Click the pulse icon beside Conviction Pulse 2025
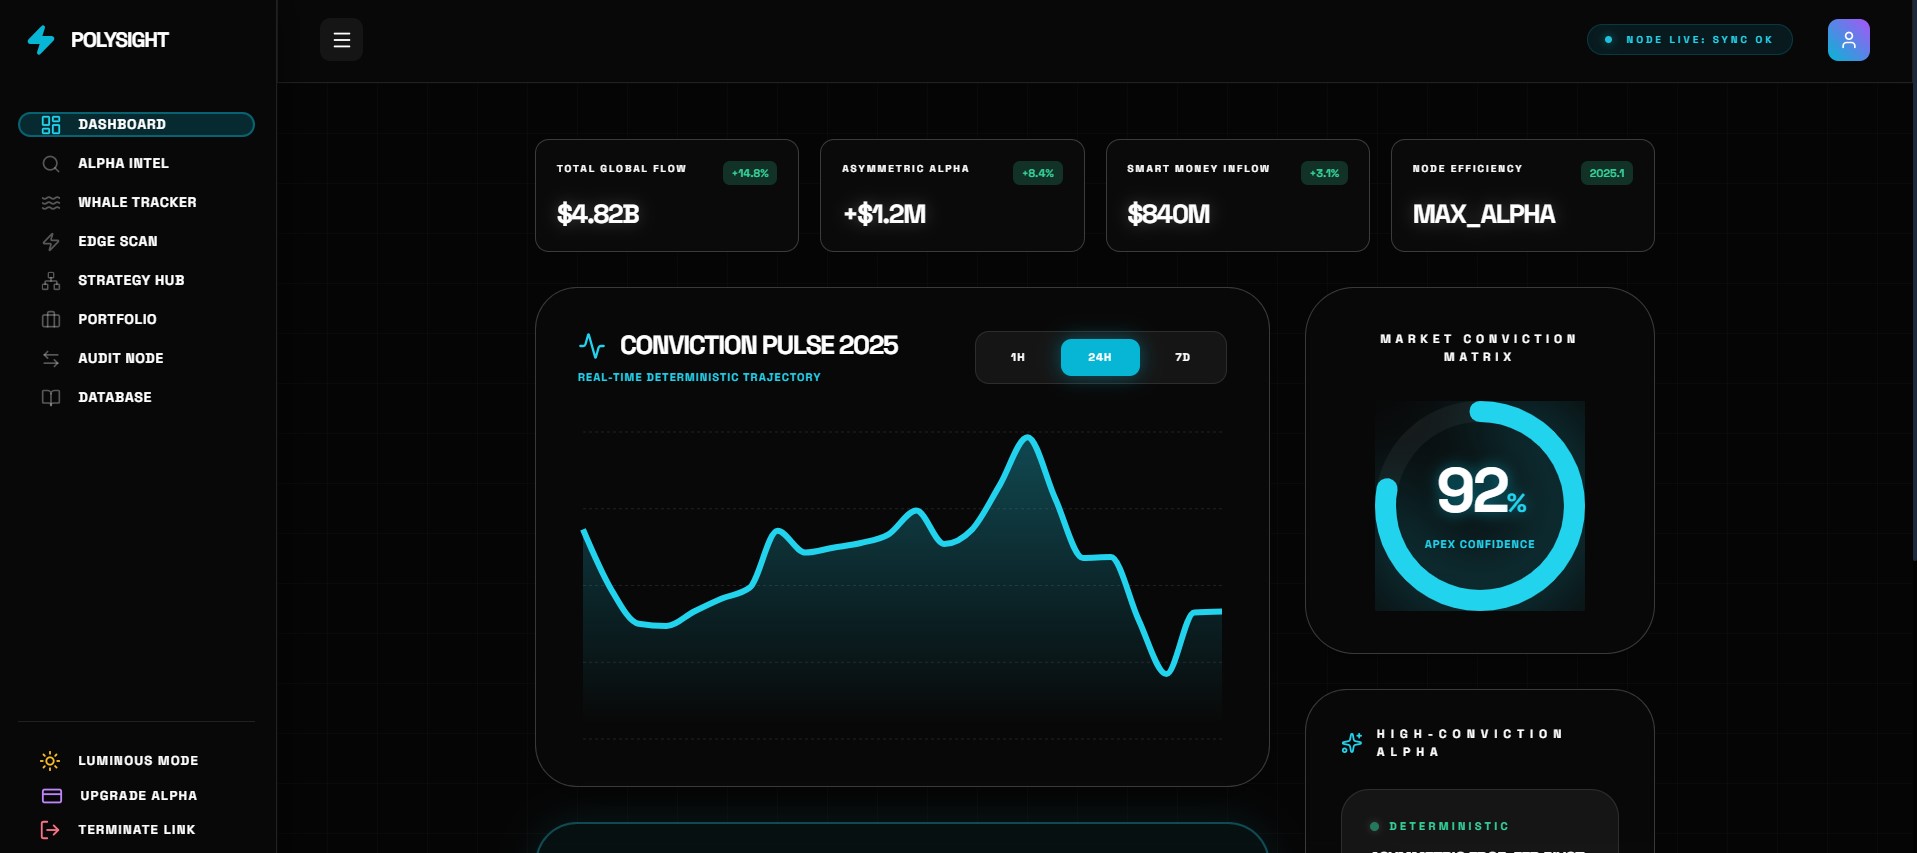 pos(592,346)
